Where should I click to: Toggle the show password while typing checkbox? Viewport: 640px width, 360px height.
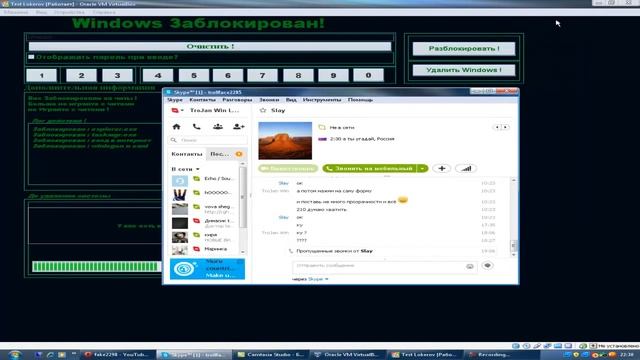tap(31, 57)
